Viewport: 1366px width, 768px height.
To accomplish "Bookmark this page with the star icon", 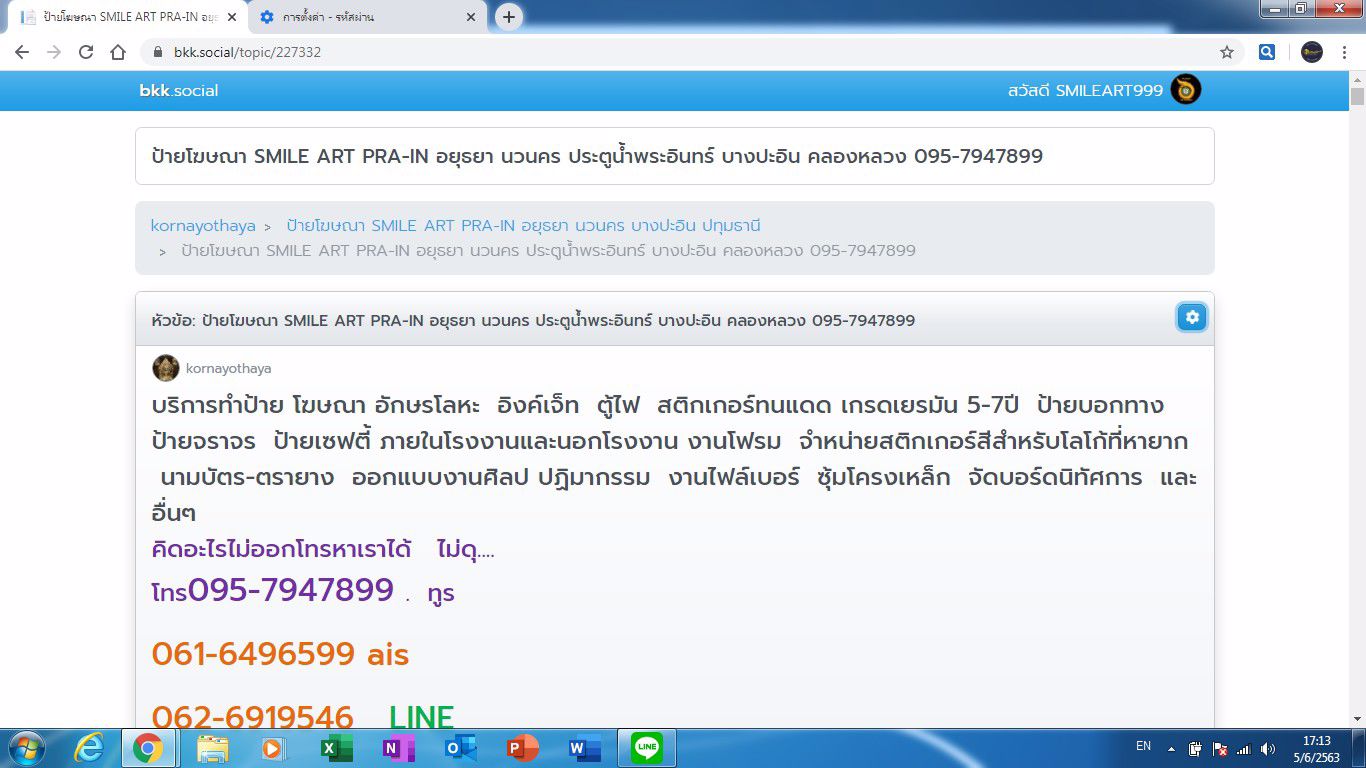I will [x=1227, y=52].
